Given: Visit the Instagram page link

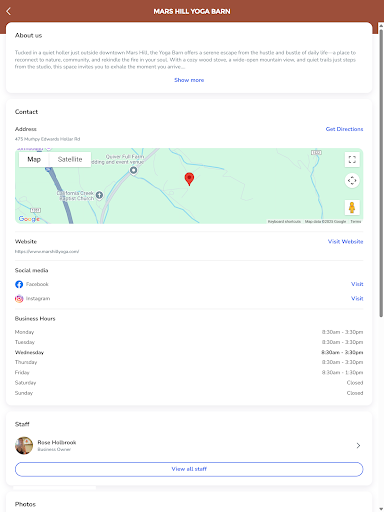Looking at the screenshot, I should [x=357, y=299].
